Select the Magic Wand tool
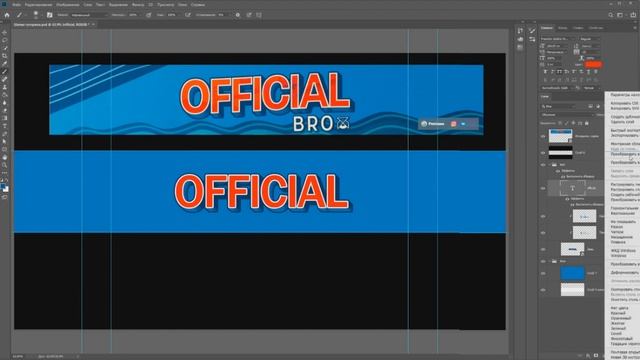Viewport: 640px width, 360px height. pyautogui.click(x=4, y=48)
